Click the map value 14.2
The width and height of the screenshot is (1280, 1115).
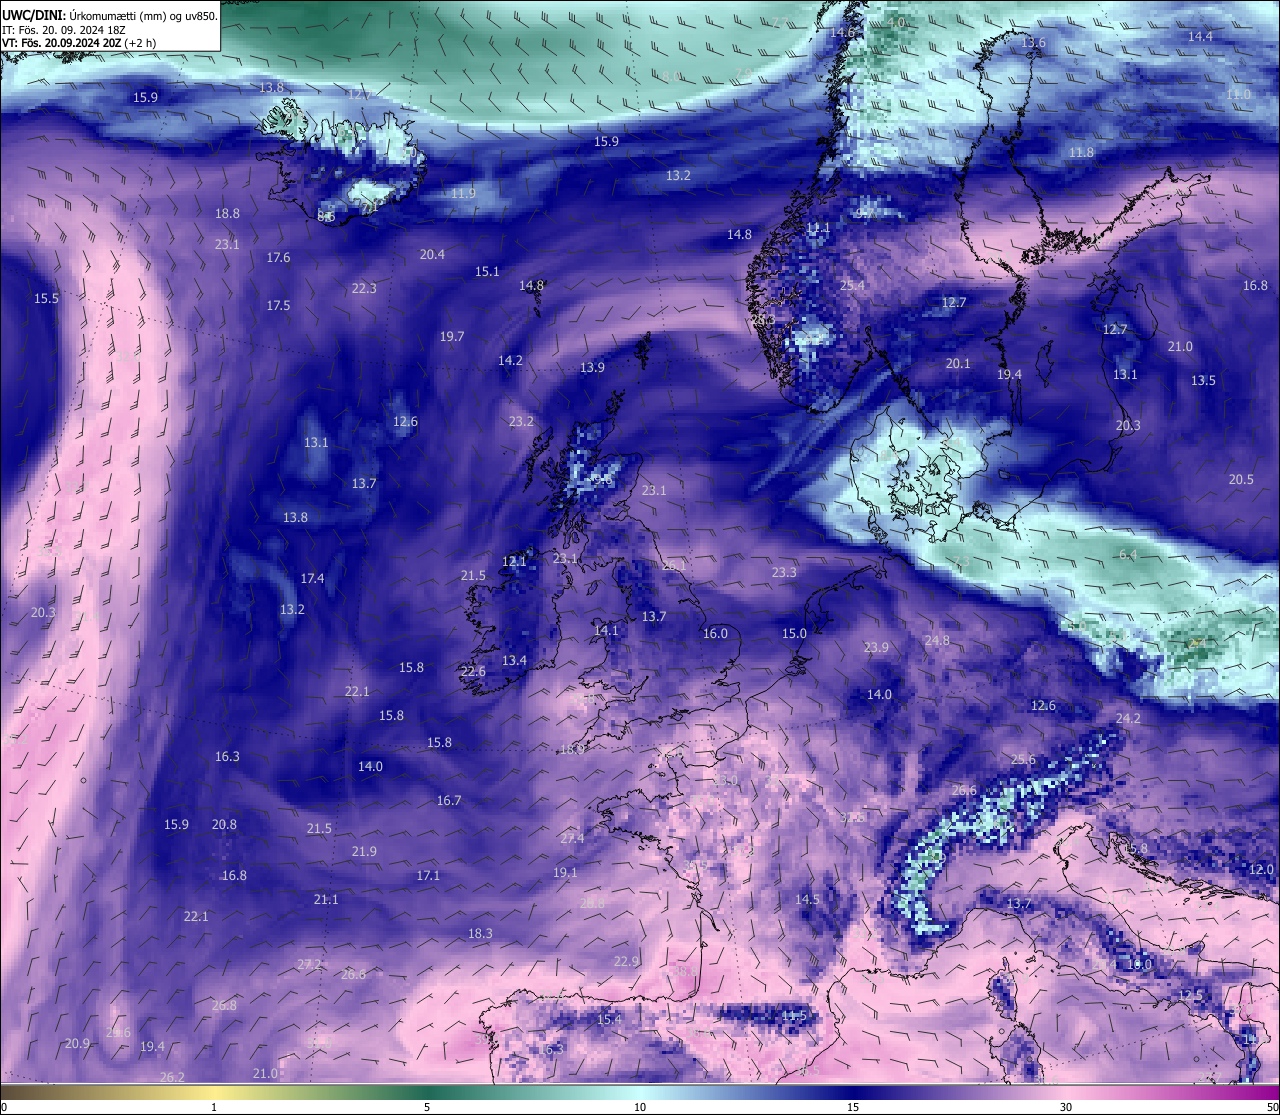[510, 361]
